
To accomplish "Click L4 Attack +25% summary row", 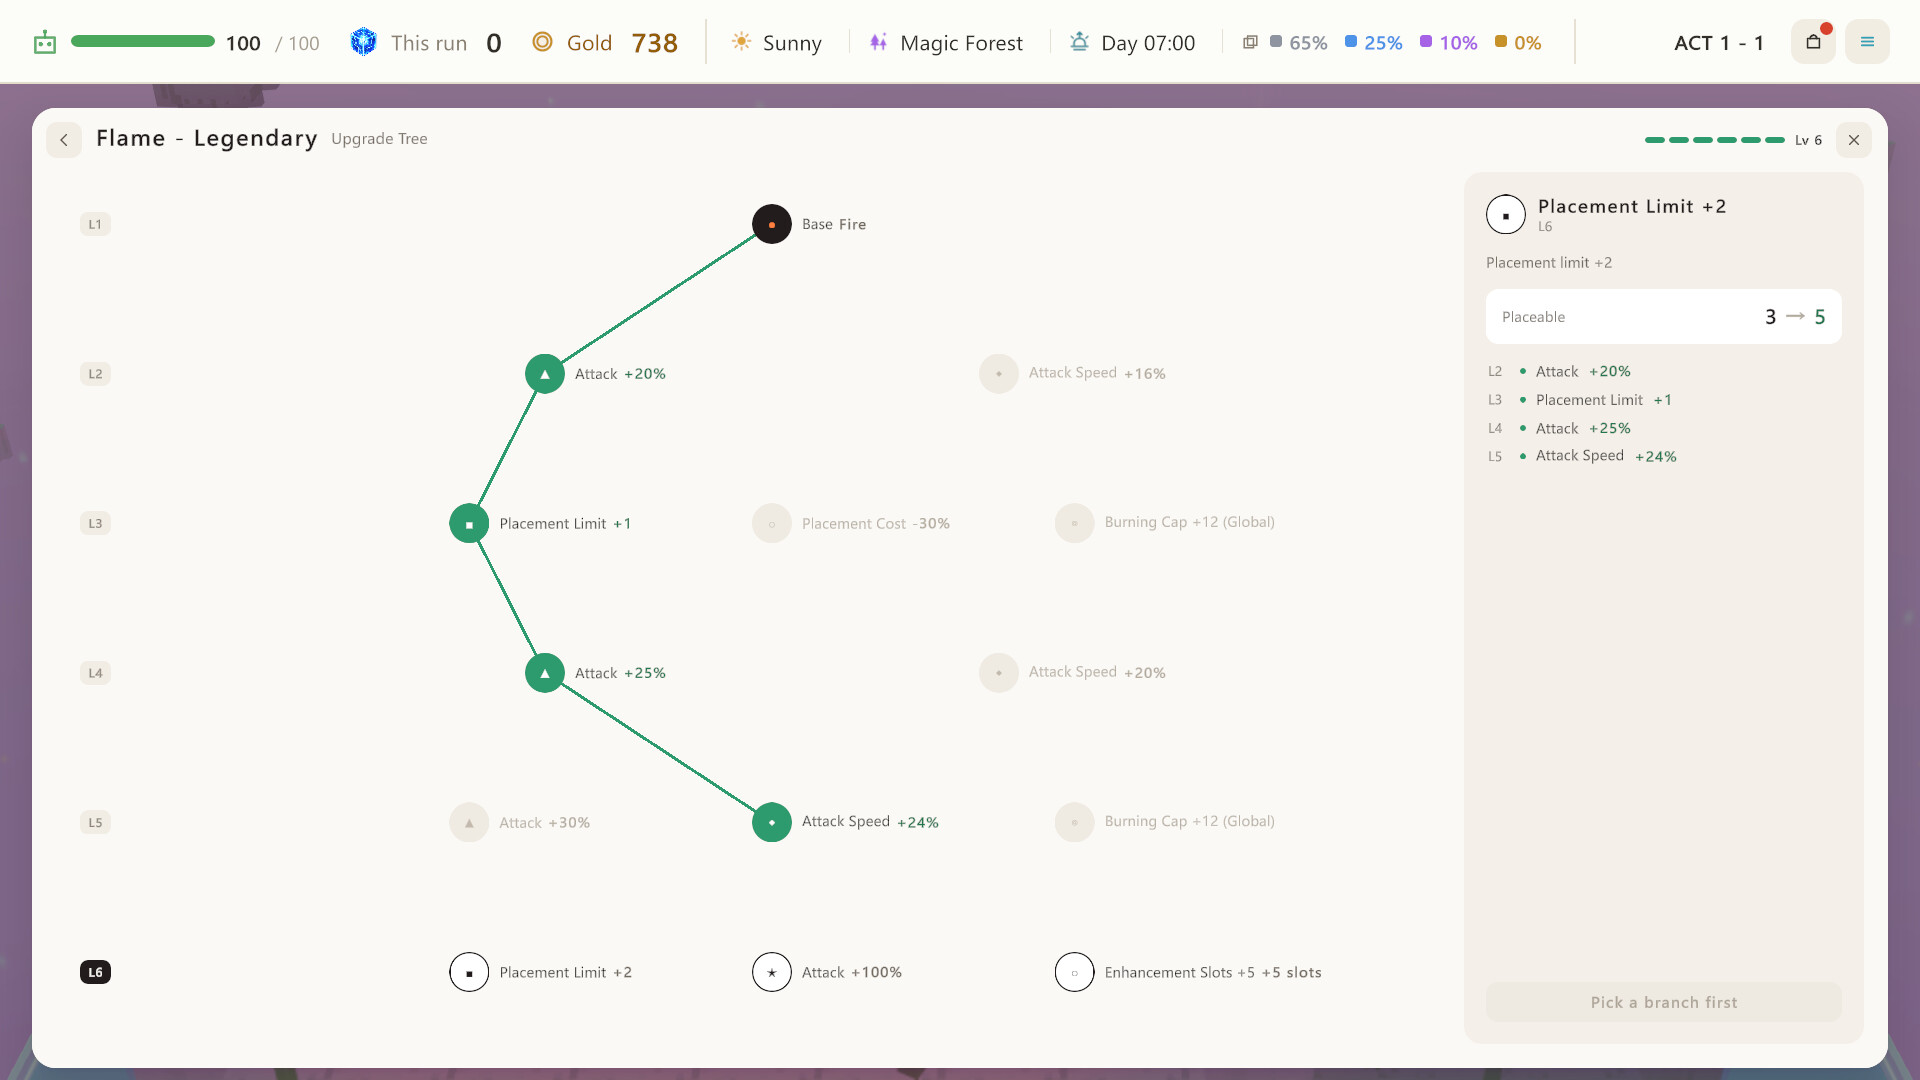I will (1560, 428).
